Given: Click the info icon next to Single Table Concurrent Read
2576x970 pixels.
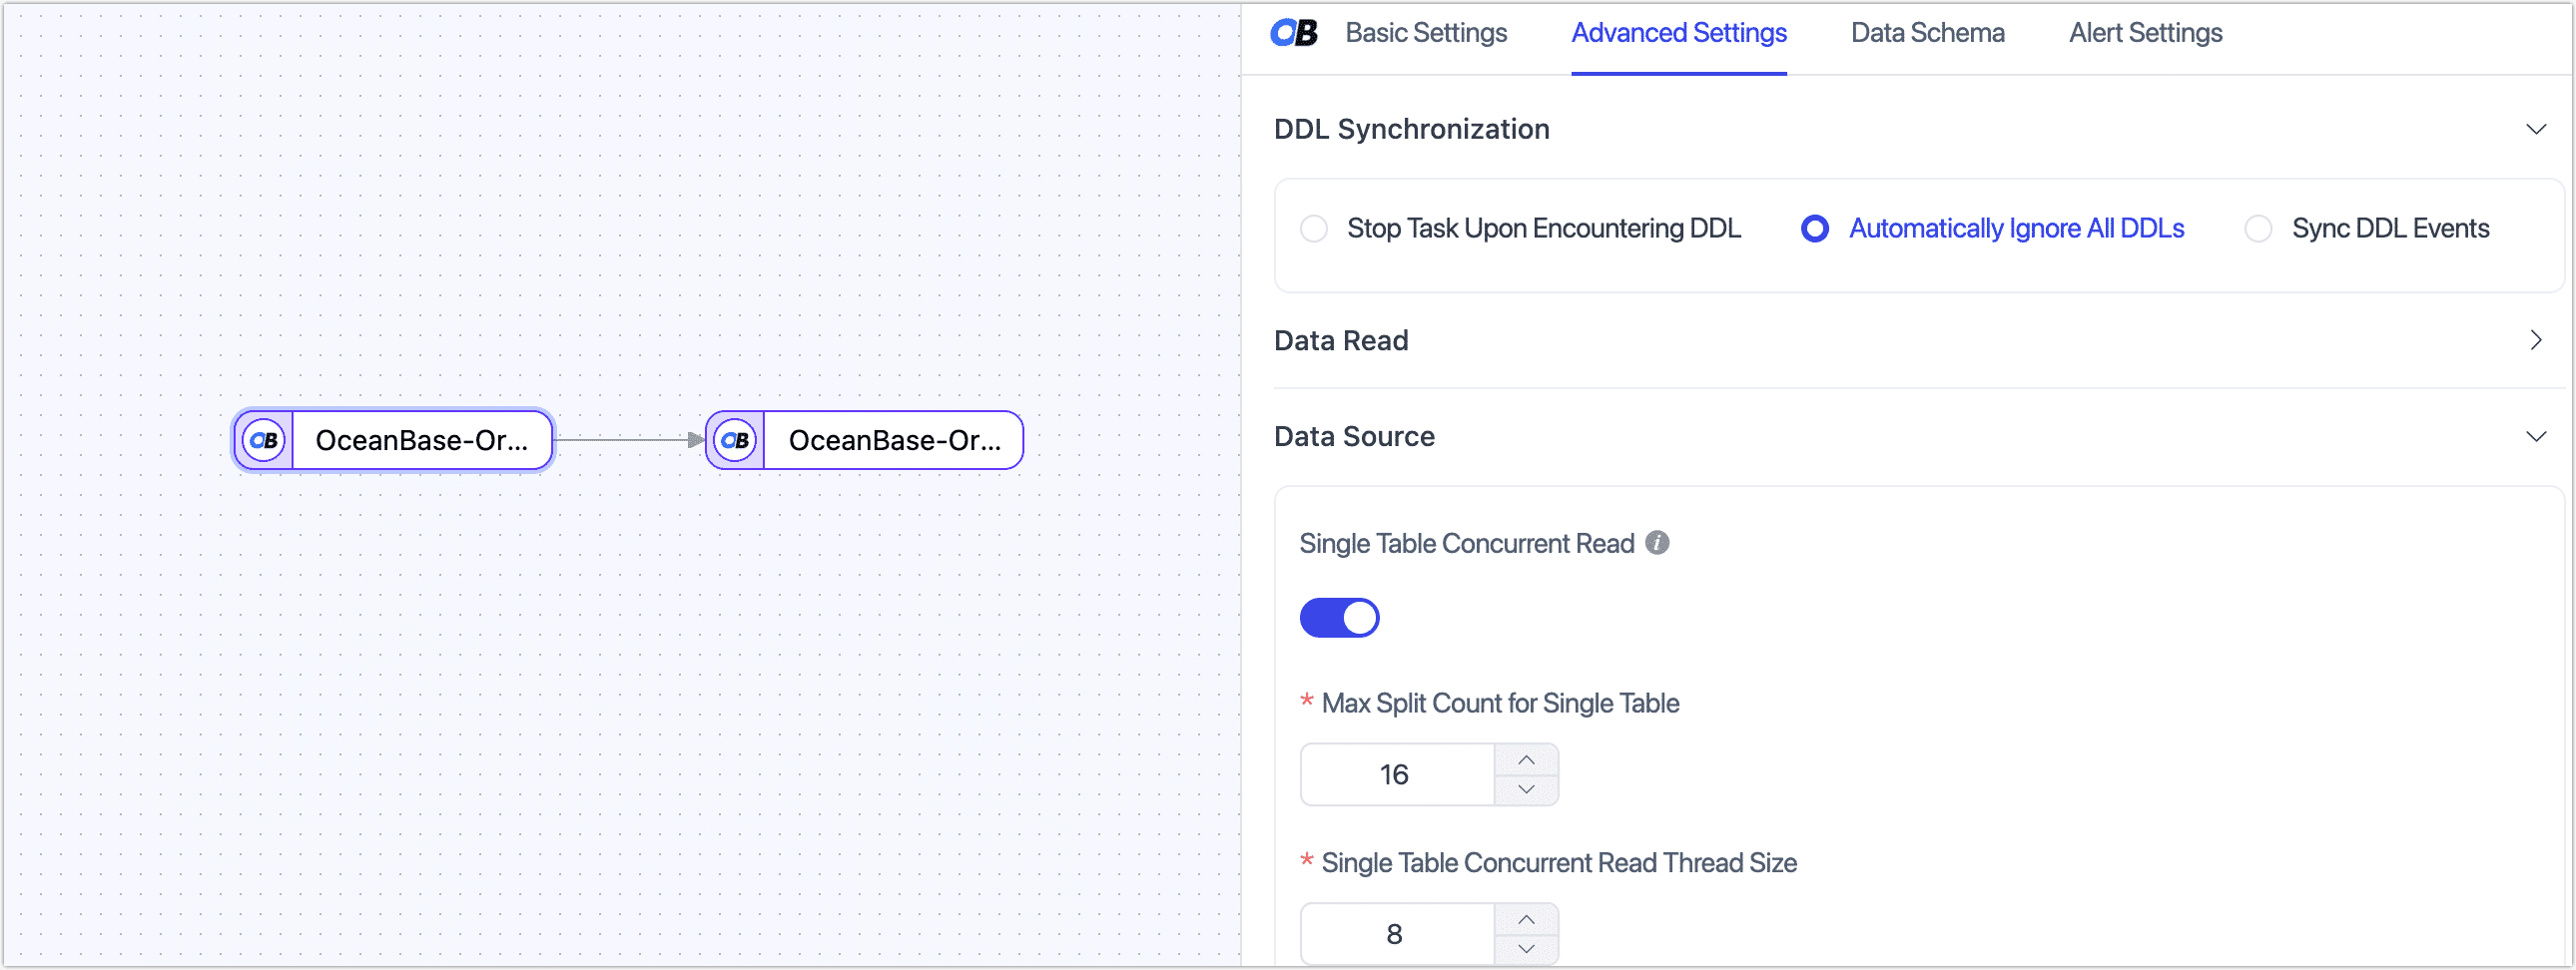Looking at the screenshot, I should click(x=1659, y=543).
